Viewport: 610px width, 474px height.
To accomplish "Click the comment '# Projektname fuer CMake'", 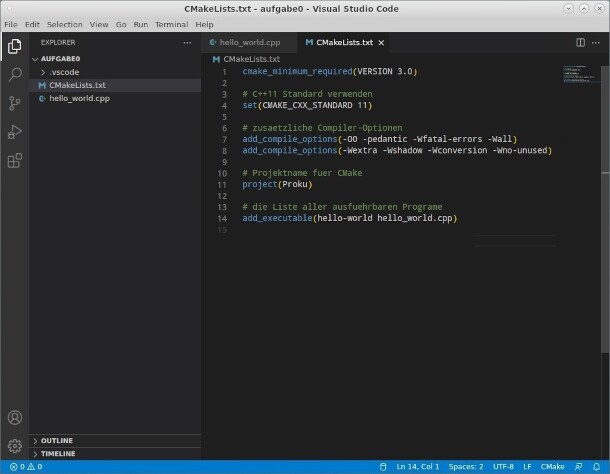I will (302, 173).
